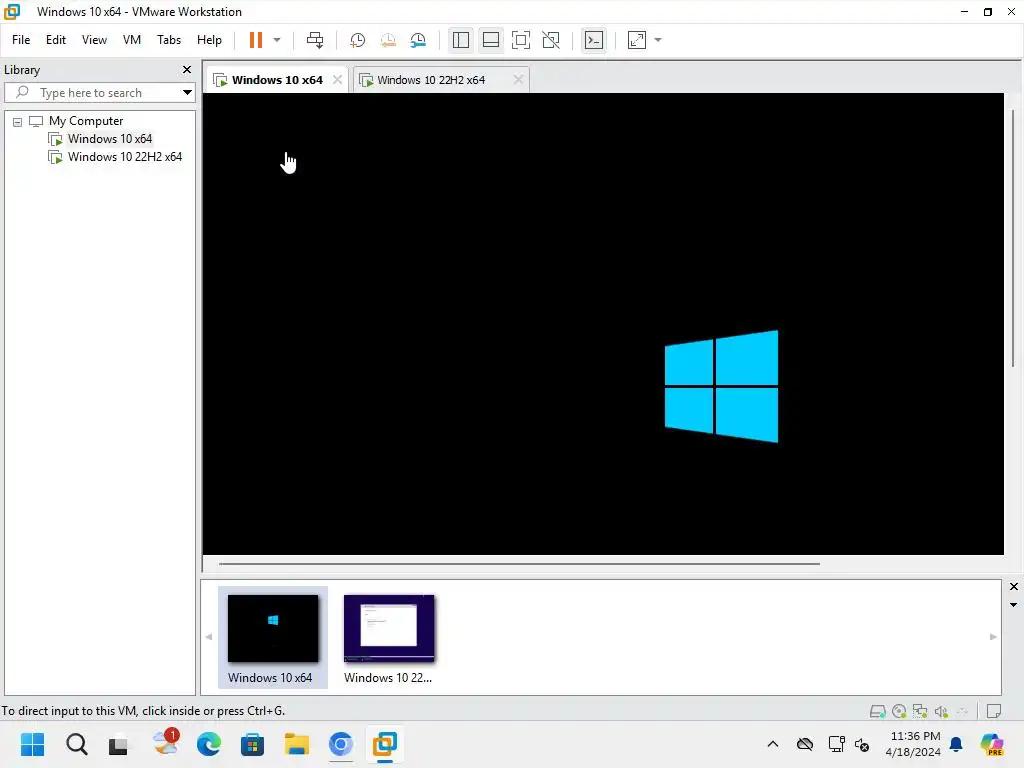This screenshot has width=1024, height=768.
Task: Click the sound card status icon
Action: (941, 711)
